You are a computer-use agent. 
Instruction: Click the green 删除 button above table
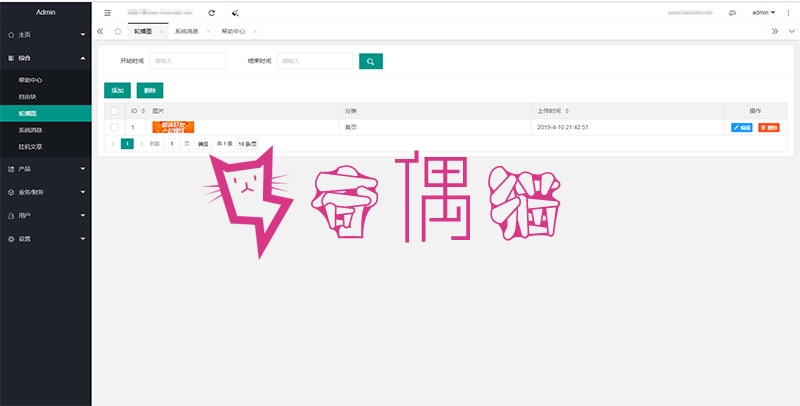[x=150, y=90]
